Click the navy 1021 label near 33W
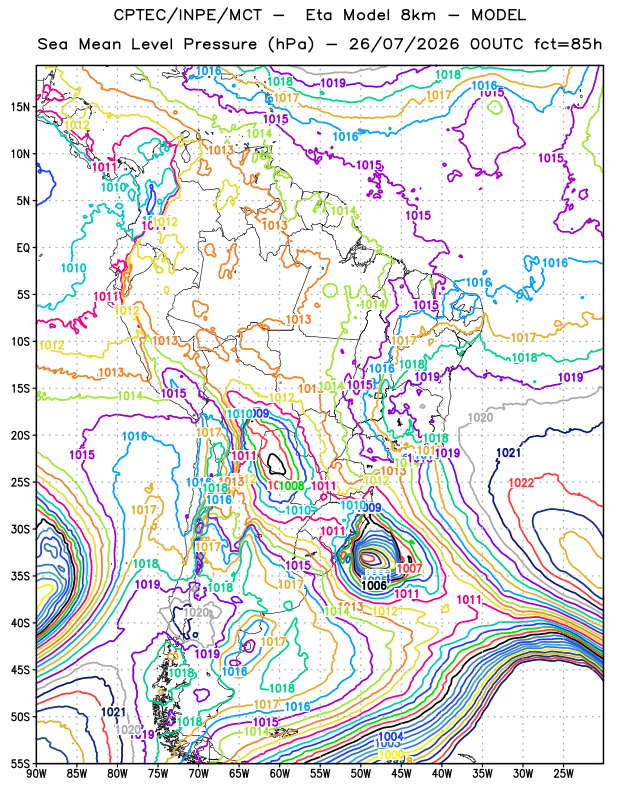Screen dimensions: 618x800 pyautogui.click(x=508, y=453)
